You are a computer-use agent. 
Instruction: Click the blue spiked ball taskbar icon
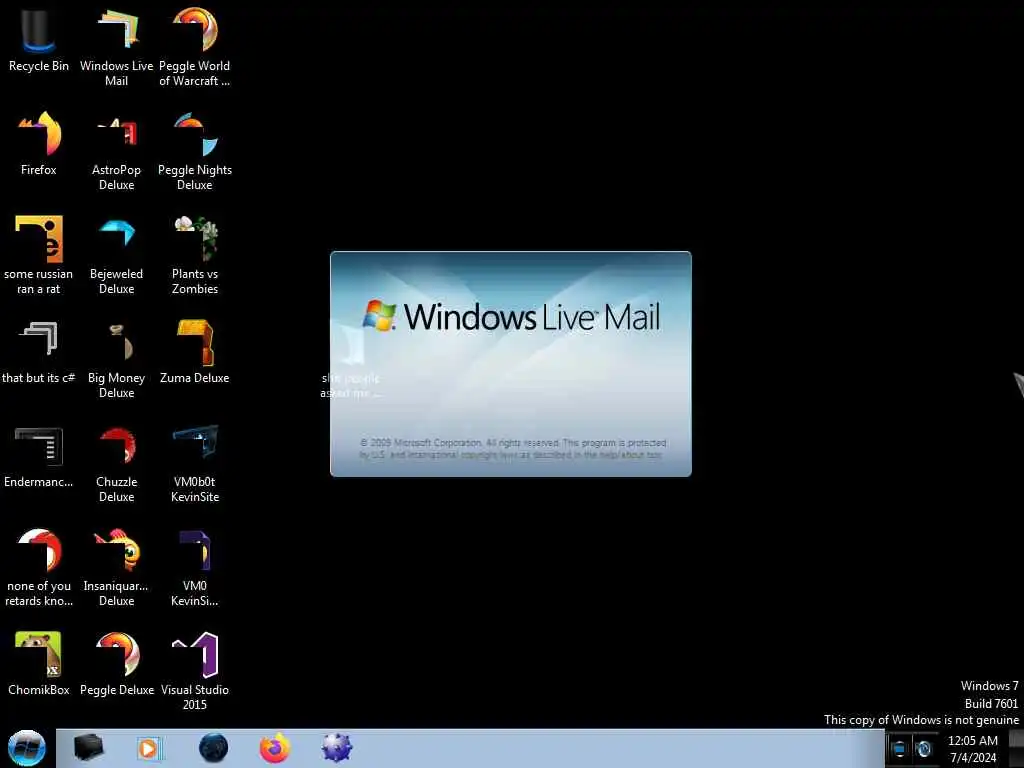coord(336,748)
